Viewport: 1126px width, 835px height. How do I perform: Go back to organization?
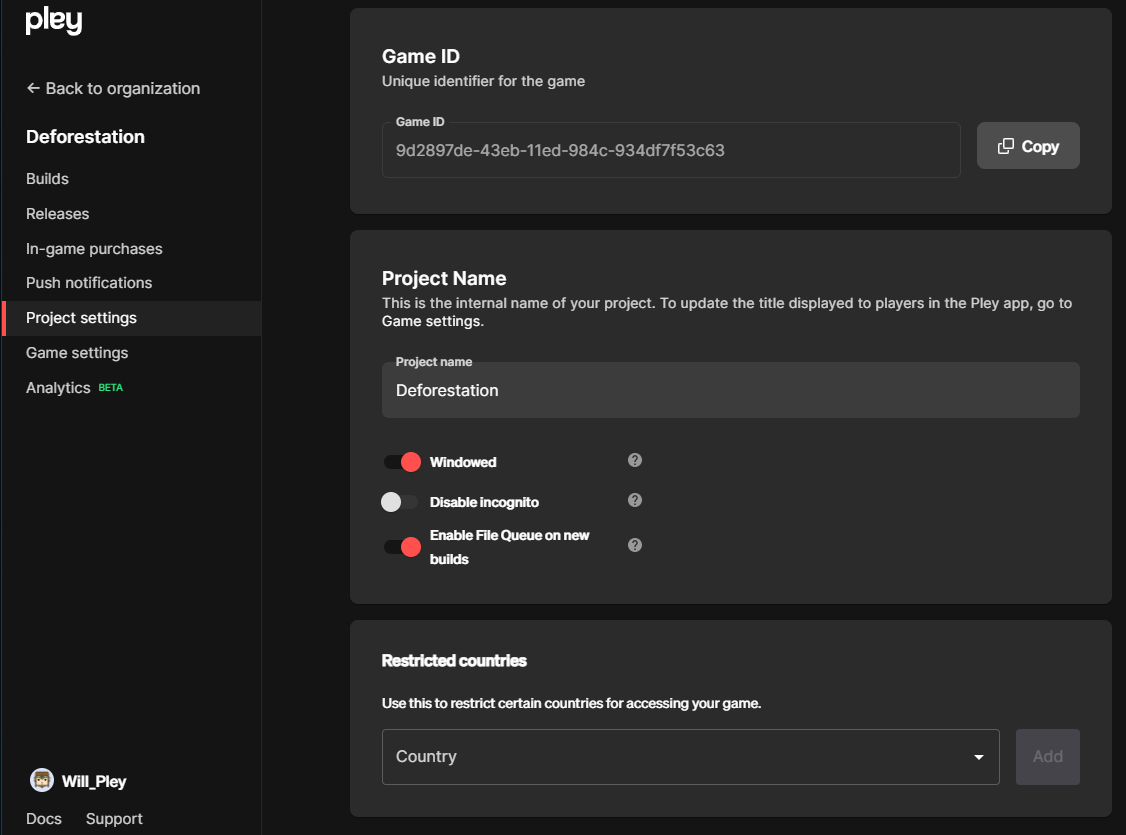click(113, 88)
